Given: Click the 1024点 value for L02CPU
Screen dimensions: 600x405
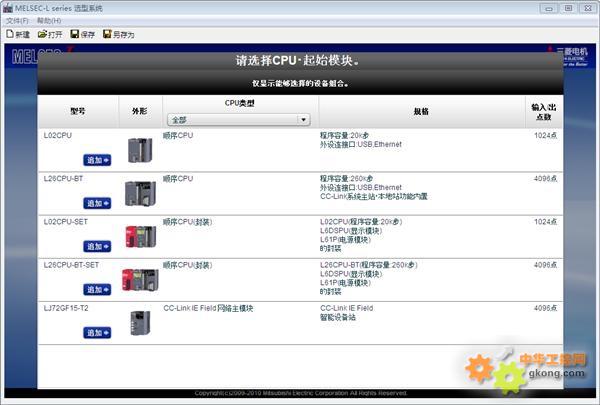Looking at the screenshot, I should tap(546, 136).
